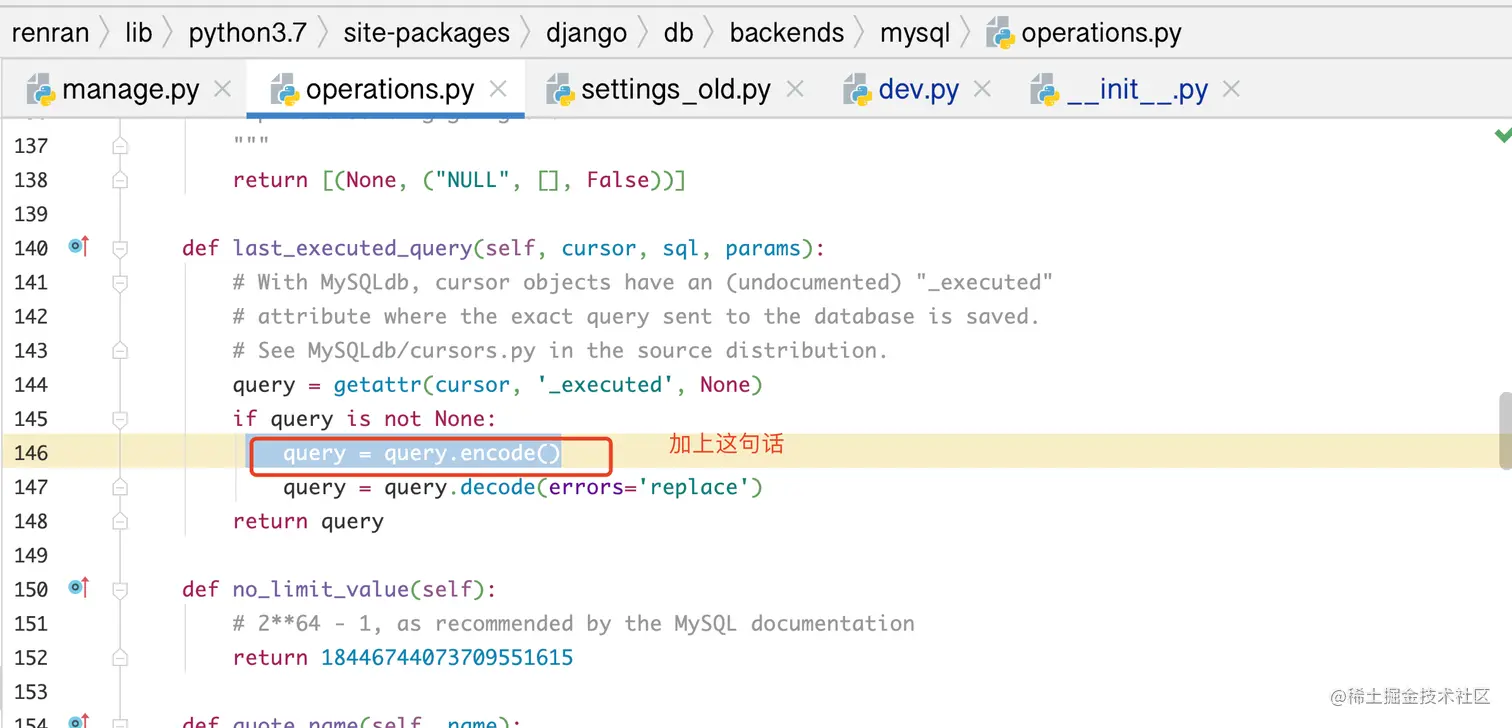Click 'last_executed_query' function name
The image size is (1512, 728).
click(353, 248)
